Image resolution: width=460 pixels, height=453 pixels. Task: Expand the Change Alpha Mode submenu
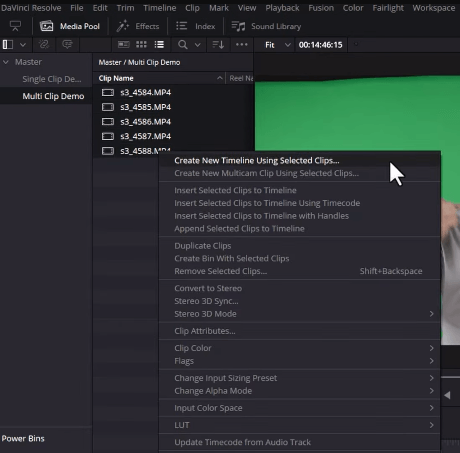299,391
